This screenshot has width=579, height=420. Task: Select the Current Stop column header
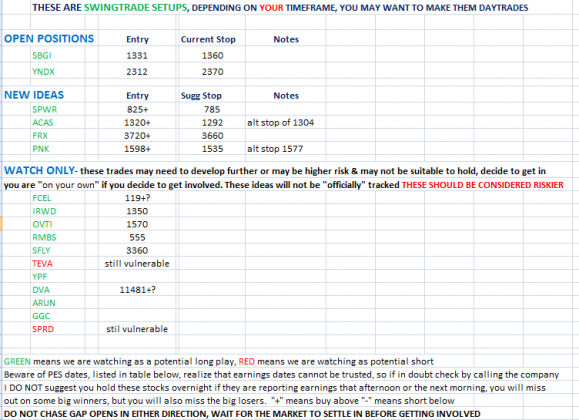[208, 40]
